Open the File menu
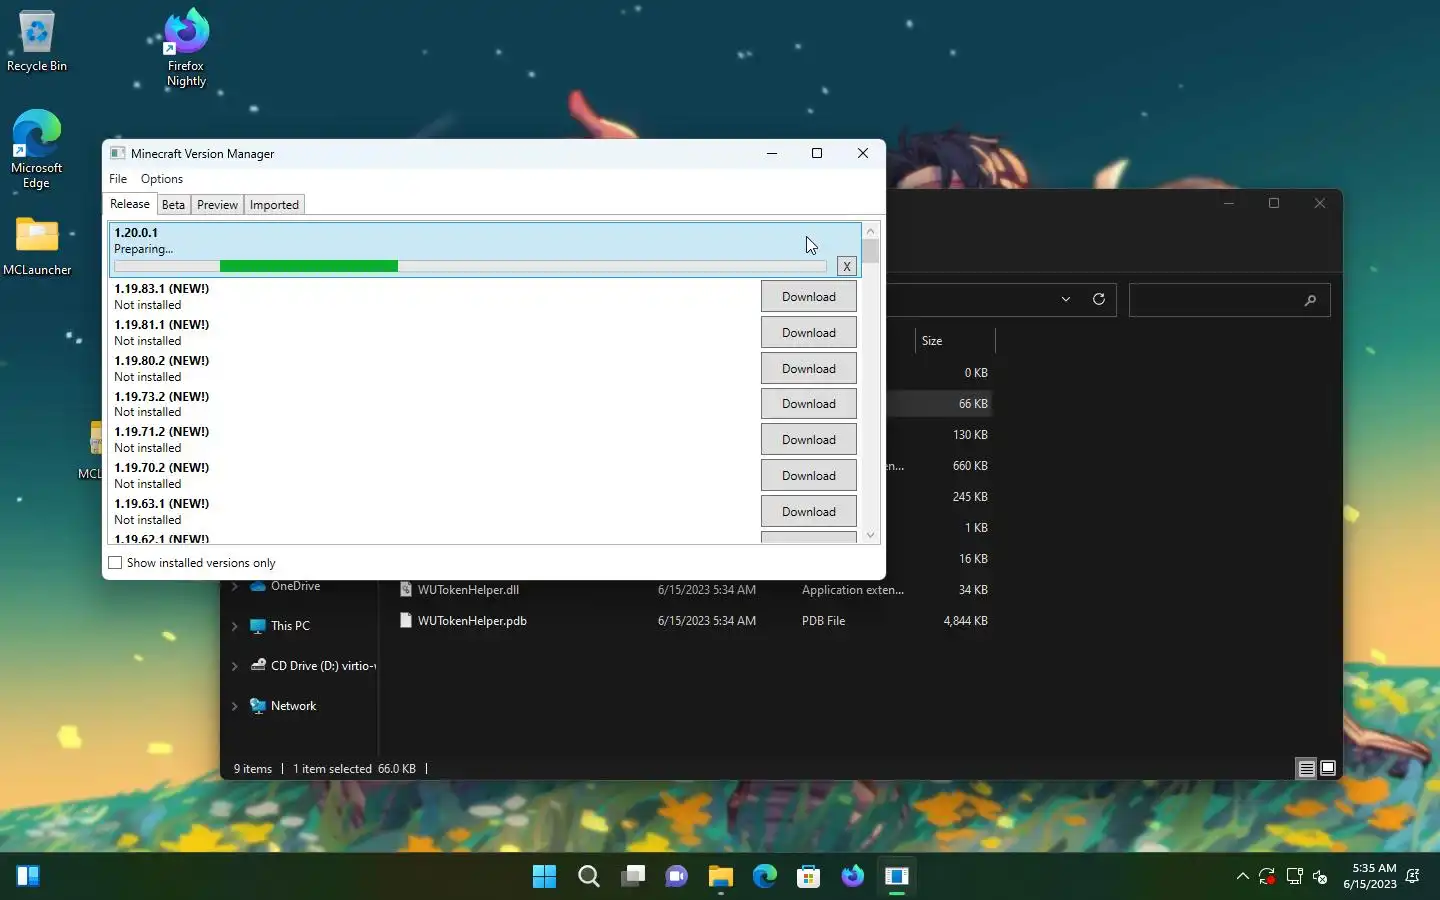 tap(118, 179)
